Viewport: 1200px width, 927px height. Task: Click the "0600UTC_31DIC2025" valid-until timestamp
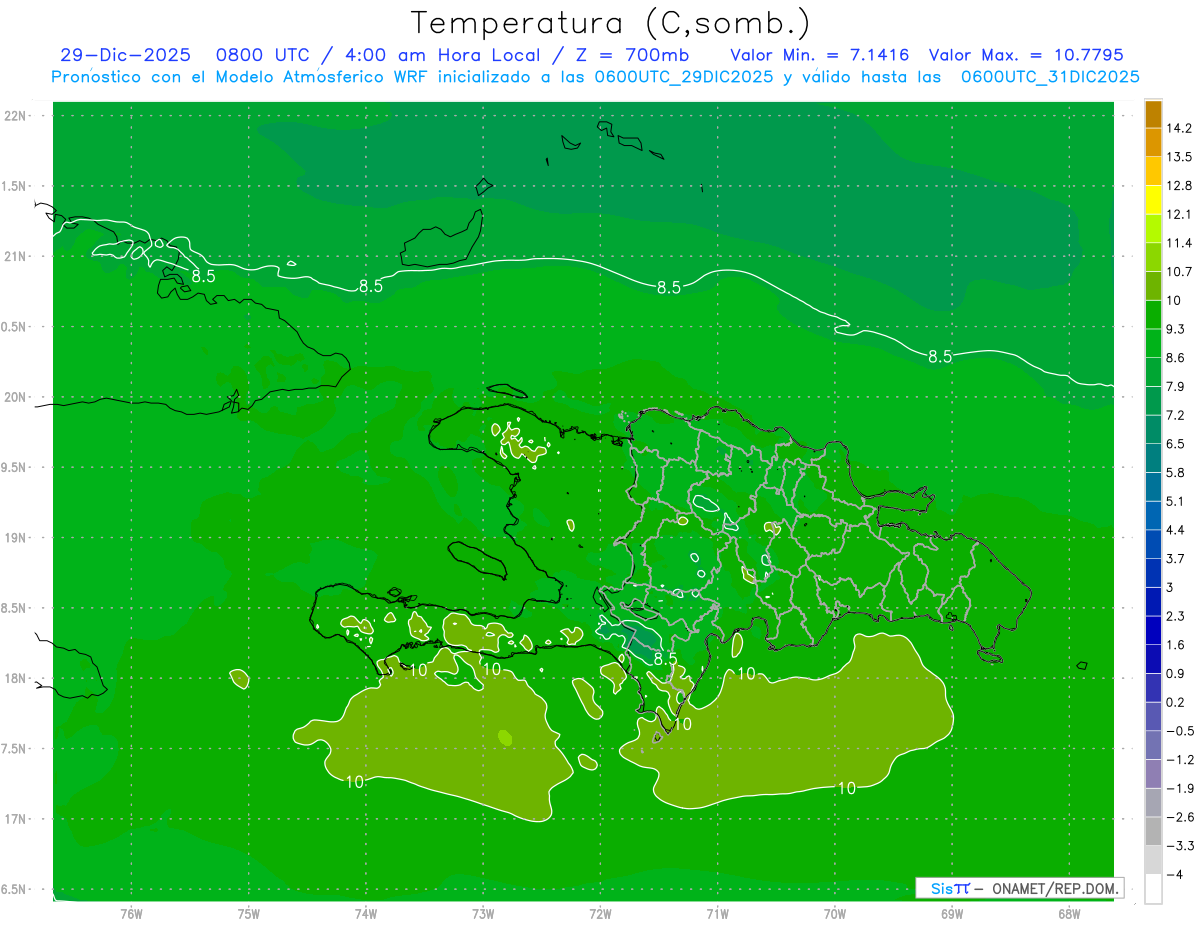[1051, 77]
